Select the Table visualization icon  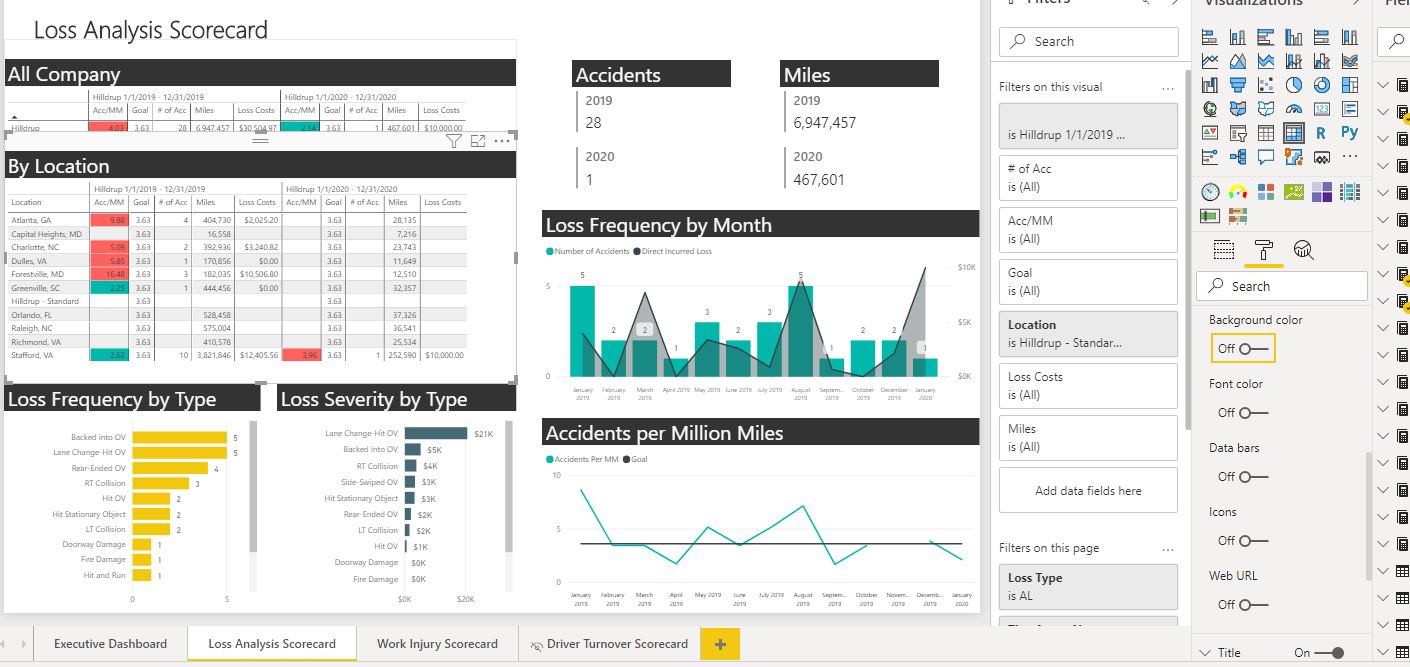(1265, 133)
